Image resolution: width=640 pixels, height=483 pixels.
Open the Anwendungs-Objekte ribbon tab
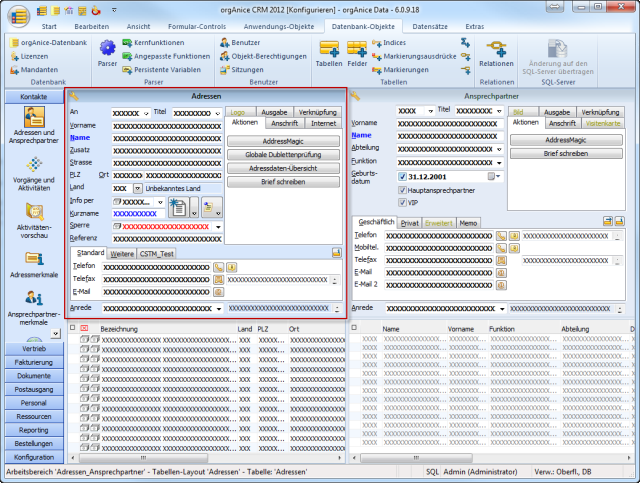[x=279, y=27]
